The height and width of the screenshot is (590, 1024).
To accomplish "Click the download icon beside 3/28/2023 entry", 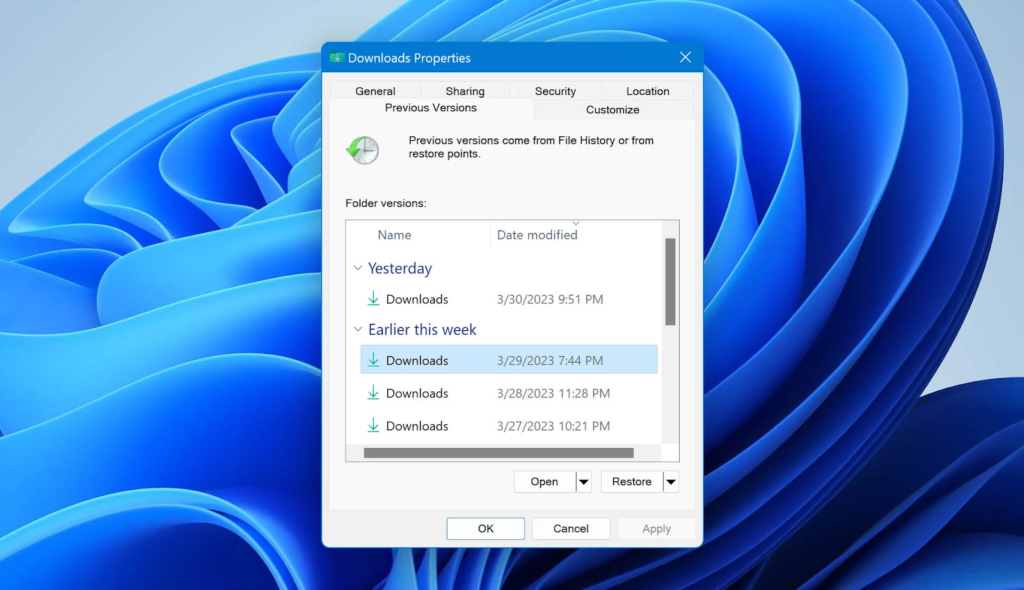I will pyautogui.click(x=373, y=393).
